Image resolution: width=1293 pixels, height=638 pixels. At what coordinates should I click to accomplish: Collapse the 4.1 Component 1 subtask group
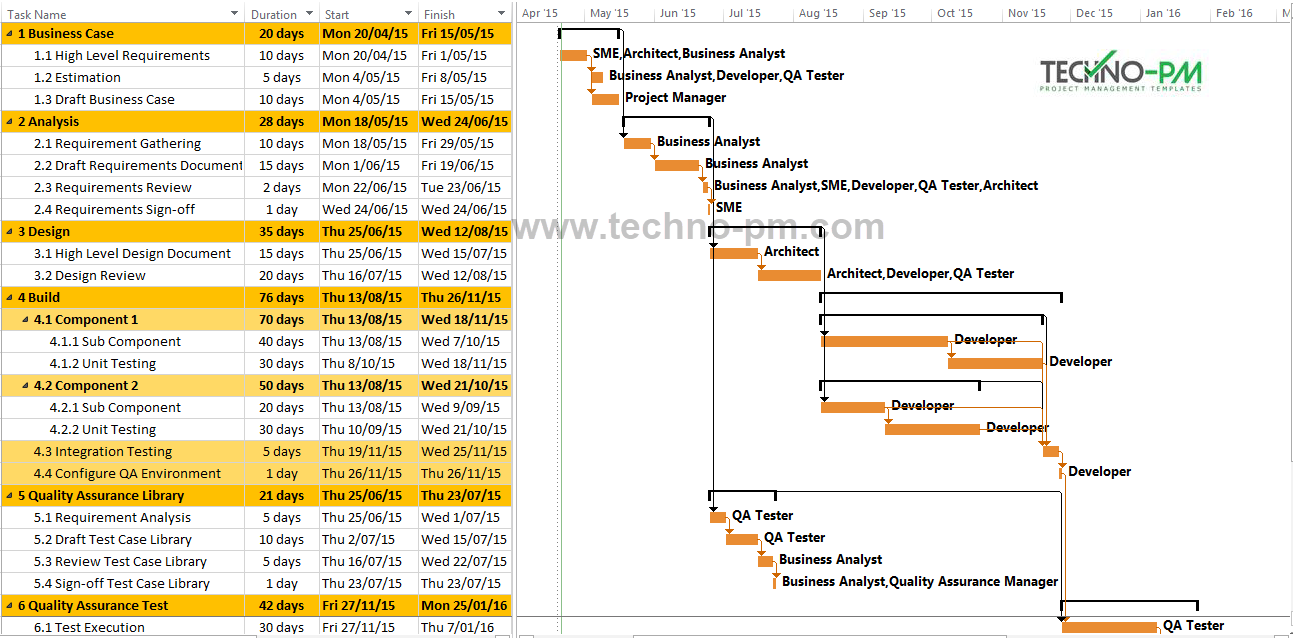click(26, 320)
